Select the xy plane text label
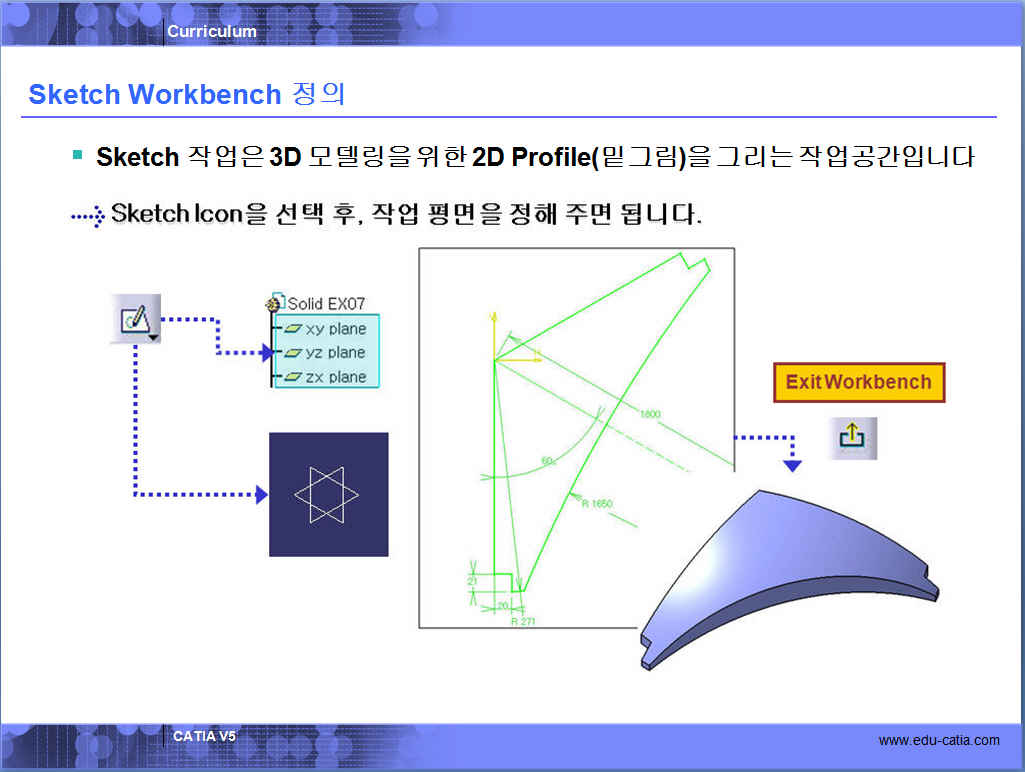 coord(336,329)
